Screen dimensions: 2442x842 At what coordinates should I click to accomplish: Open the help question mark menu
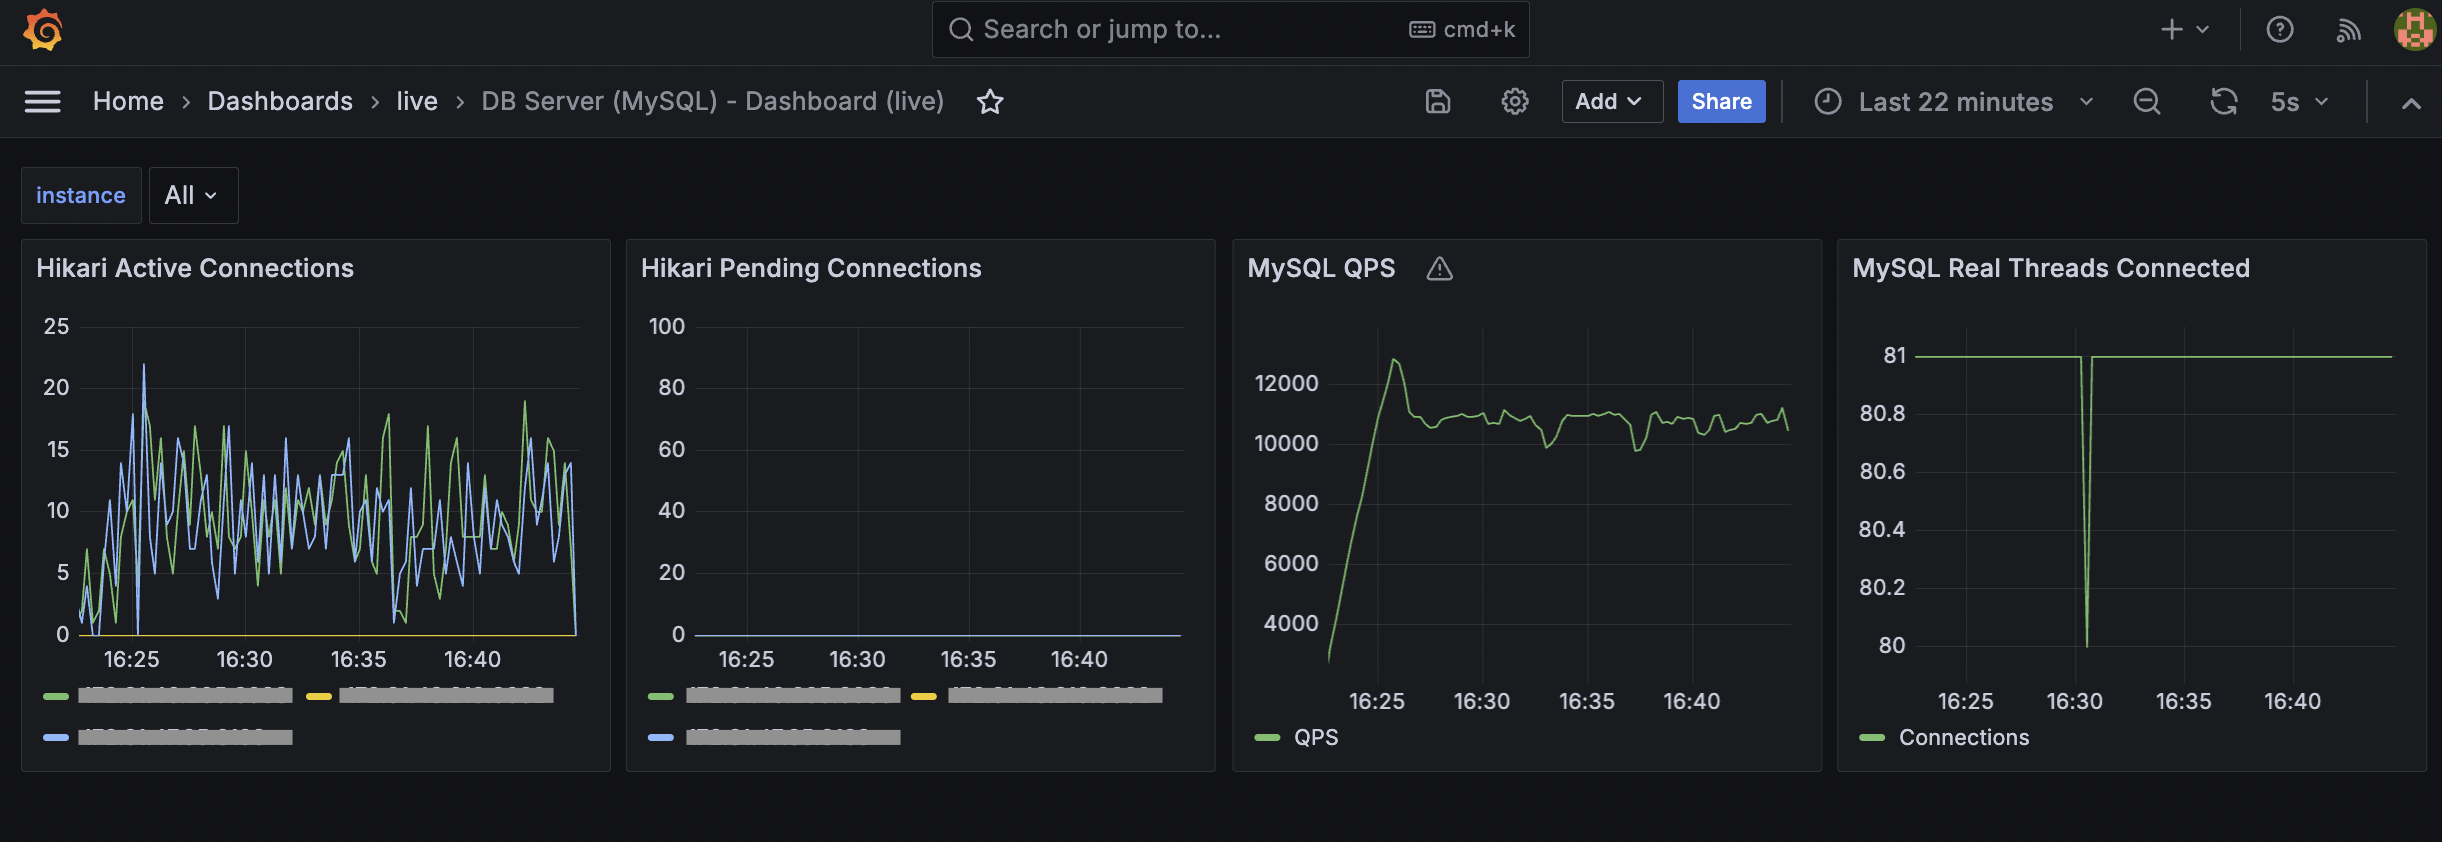[2279, 30]
